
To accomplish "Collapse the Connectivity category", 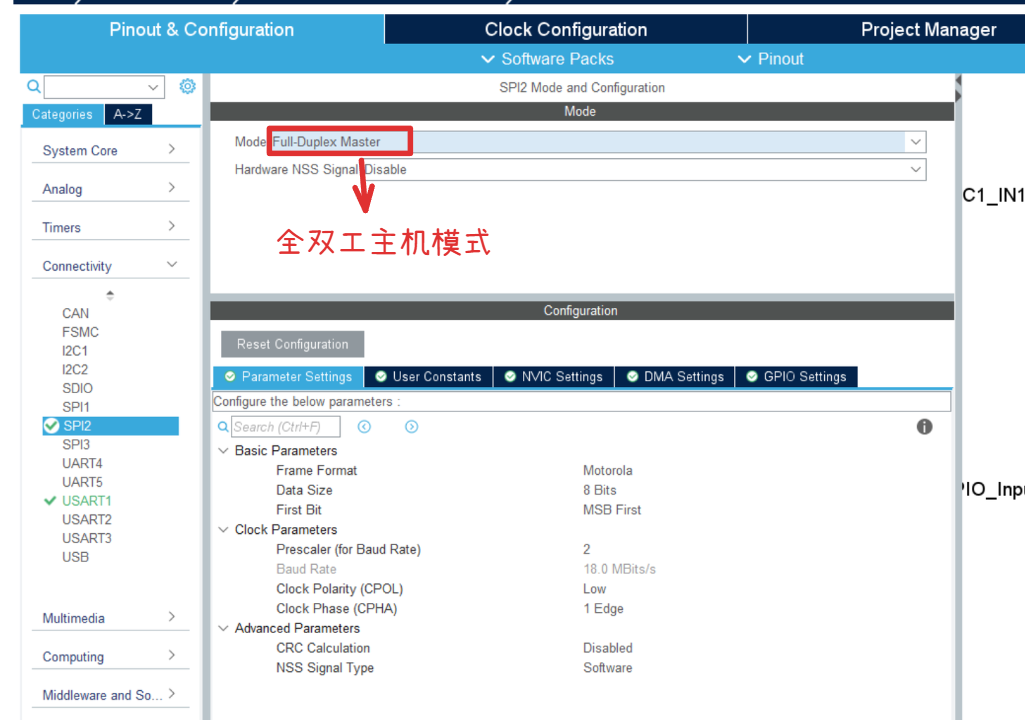I will click(110, 266).
